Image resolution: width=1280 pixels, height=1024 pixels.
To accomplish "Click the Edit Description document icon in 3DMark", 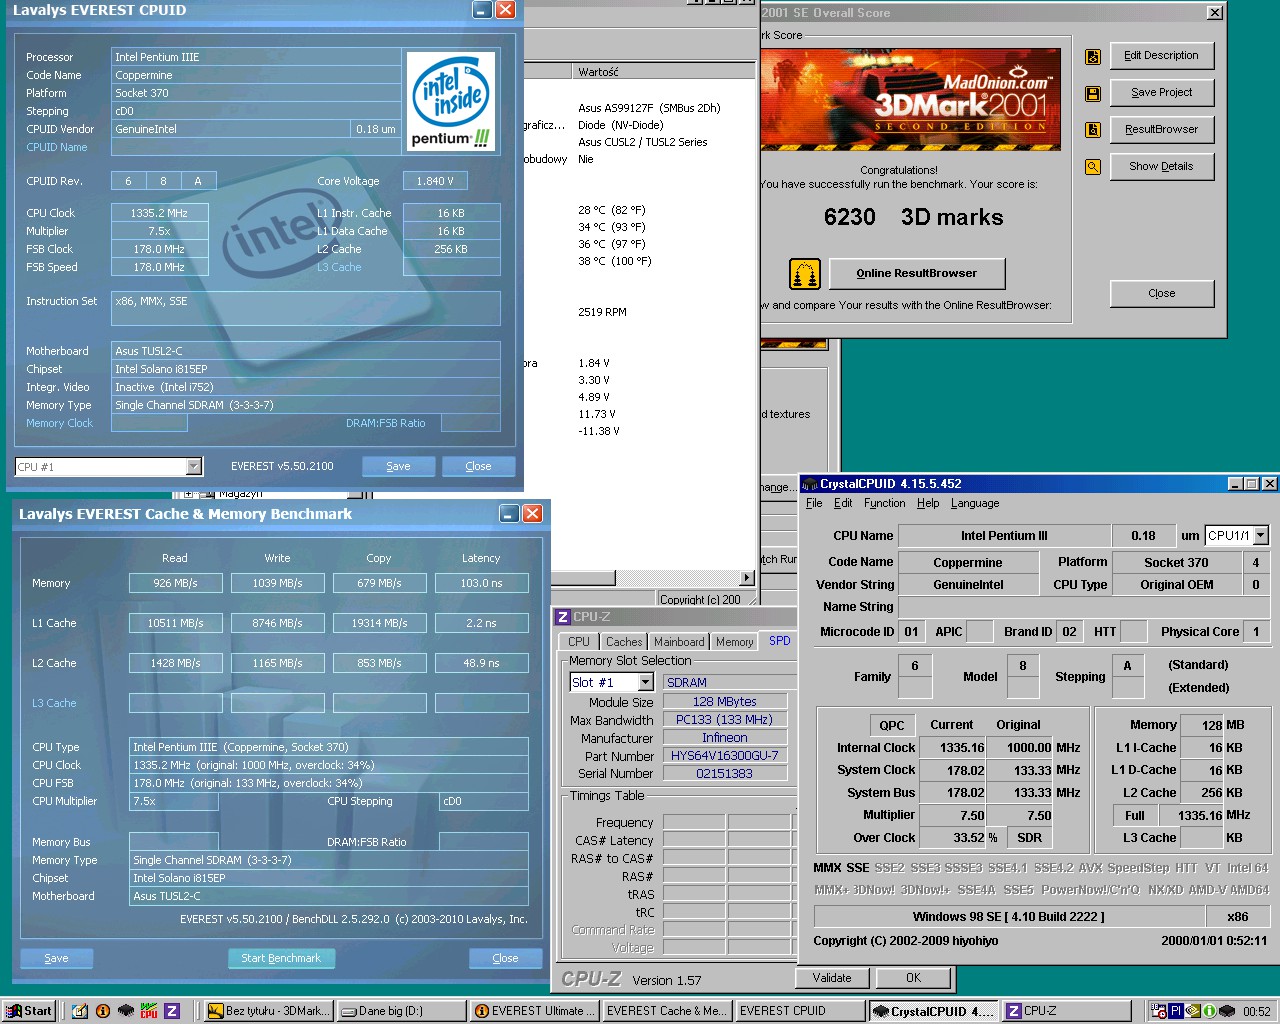I will [1093, 57].
